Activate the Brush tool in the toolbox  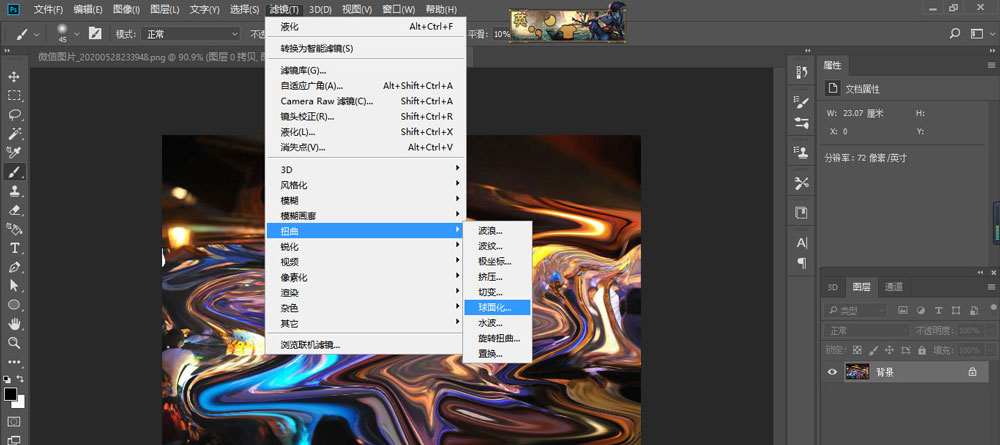(x=15, y=172)
